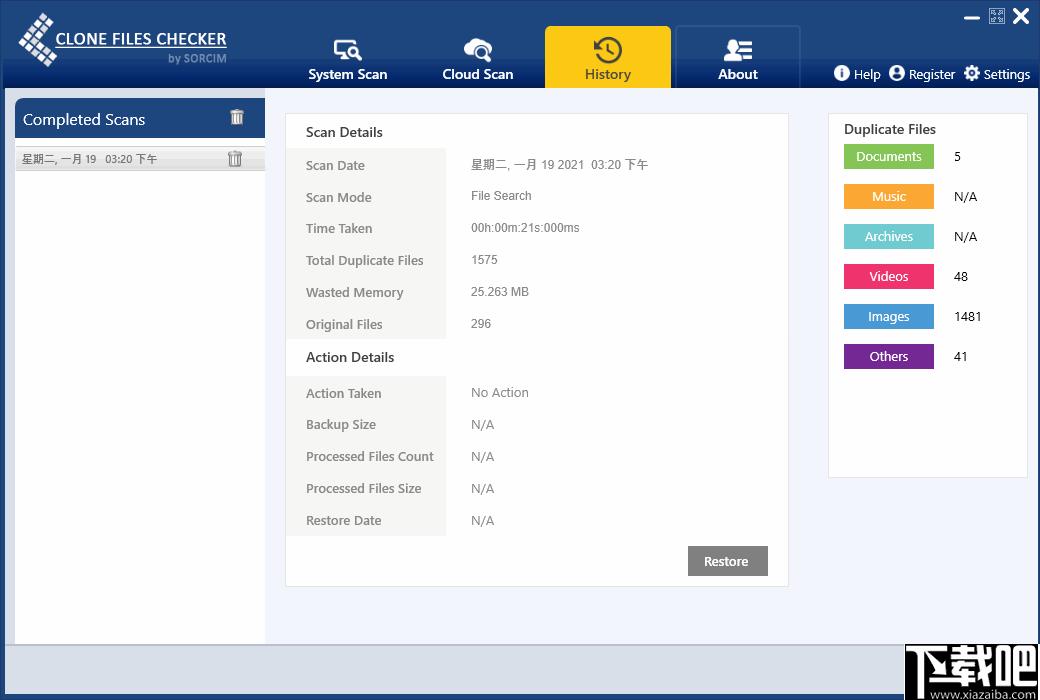Click the Help info icon
Viewport: 1040px width, 700px height.
[841, 73]
